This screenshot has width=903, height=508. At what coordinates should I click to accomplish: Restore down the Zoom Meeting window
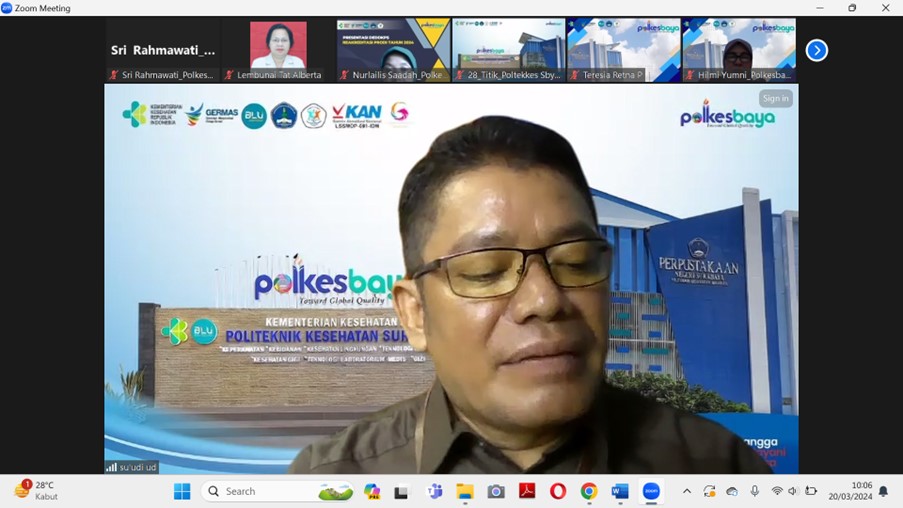point(852,7)
